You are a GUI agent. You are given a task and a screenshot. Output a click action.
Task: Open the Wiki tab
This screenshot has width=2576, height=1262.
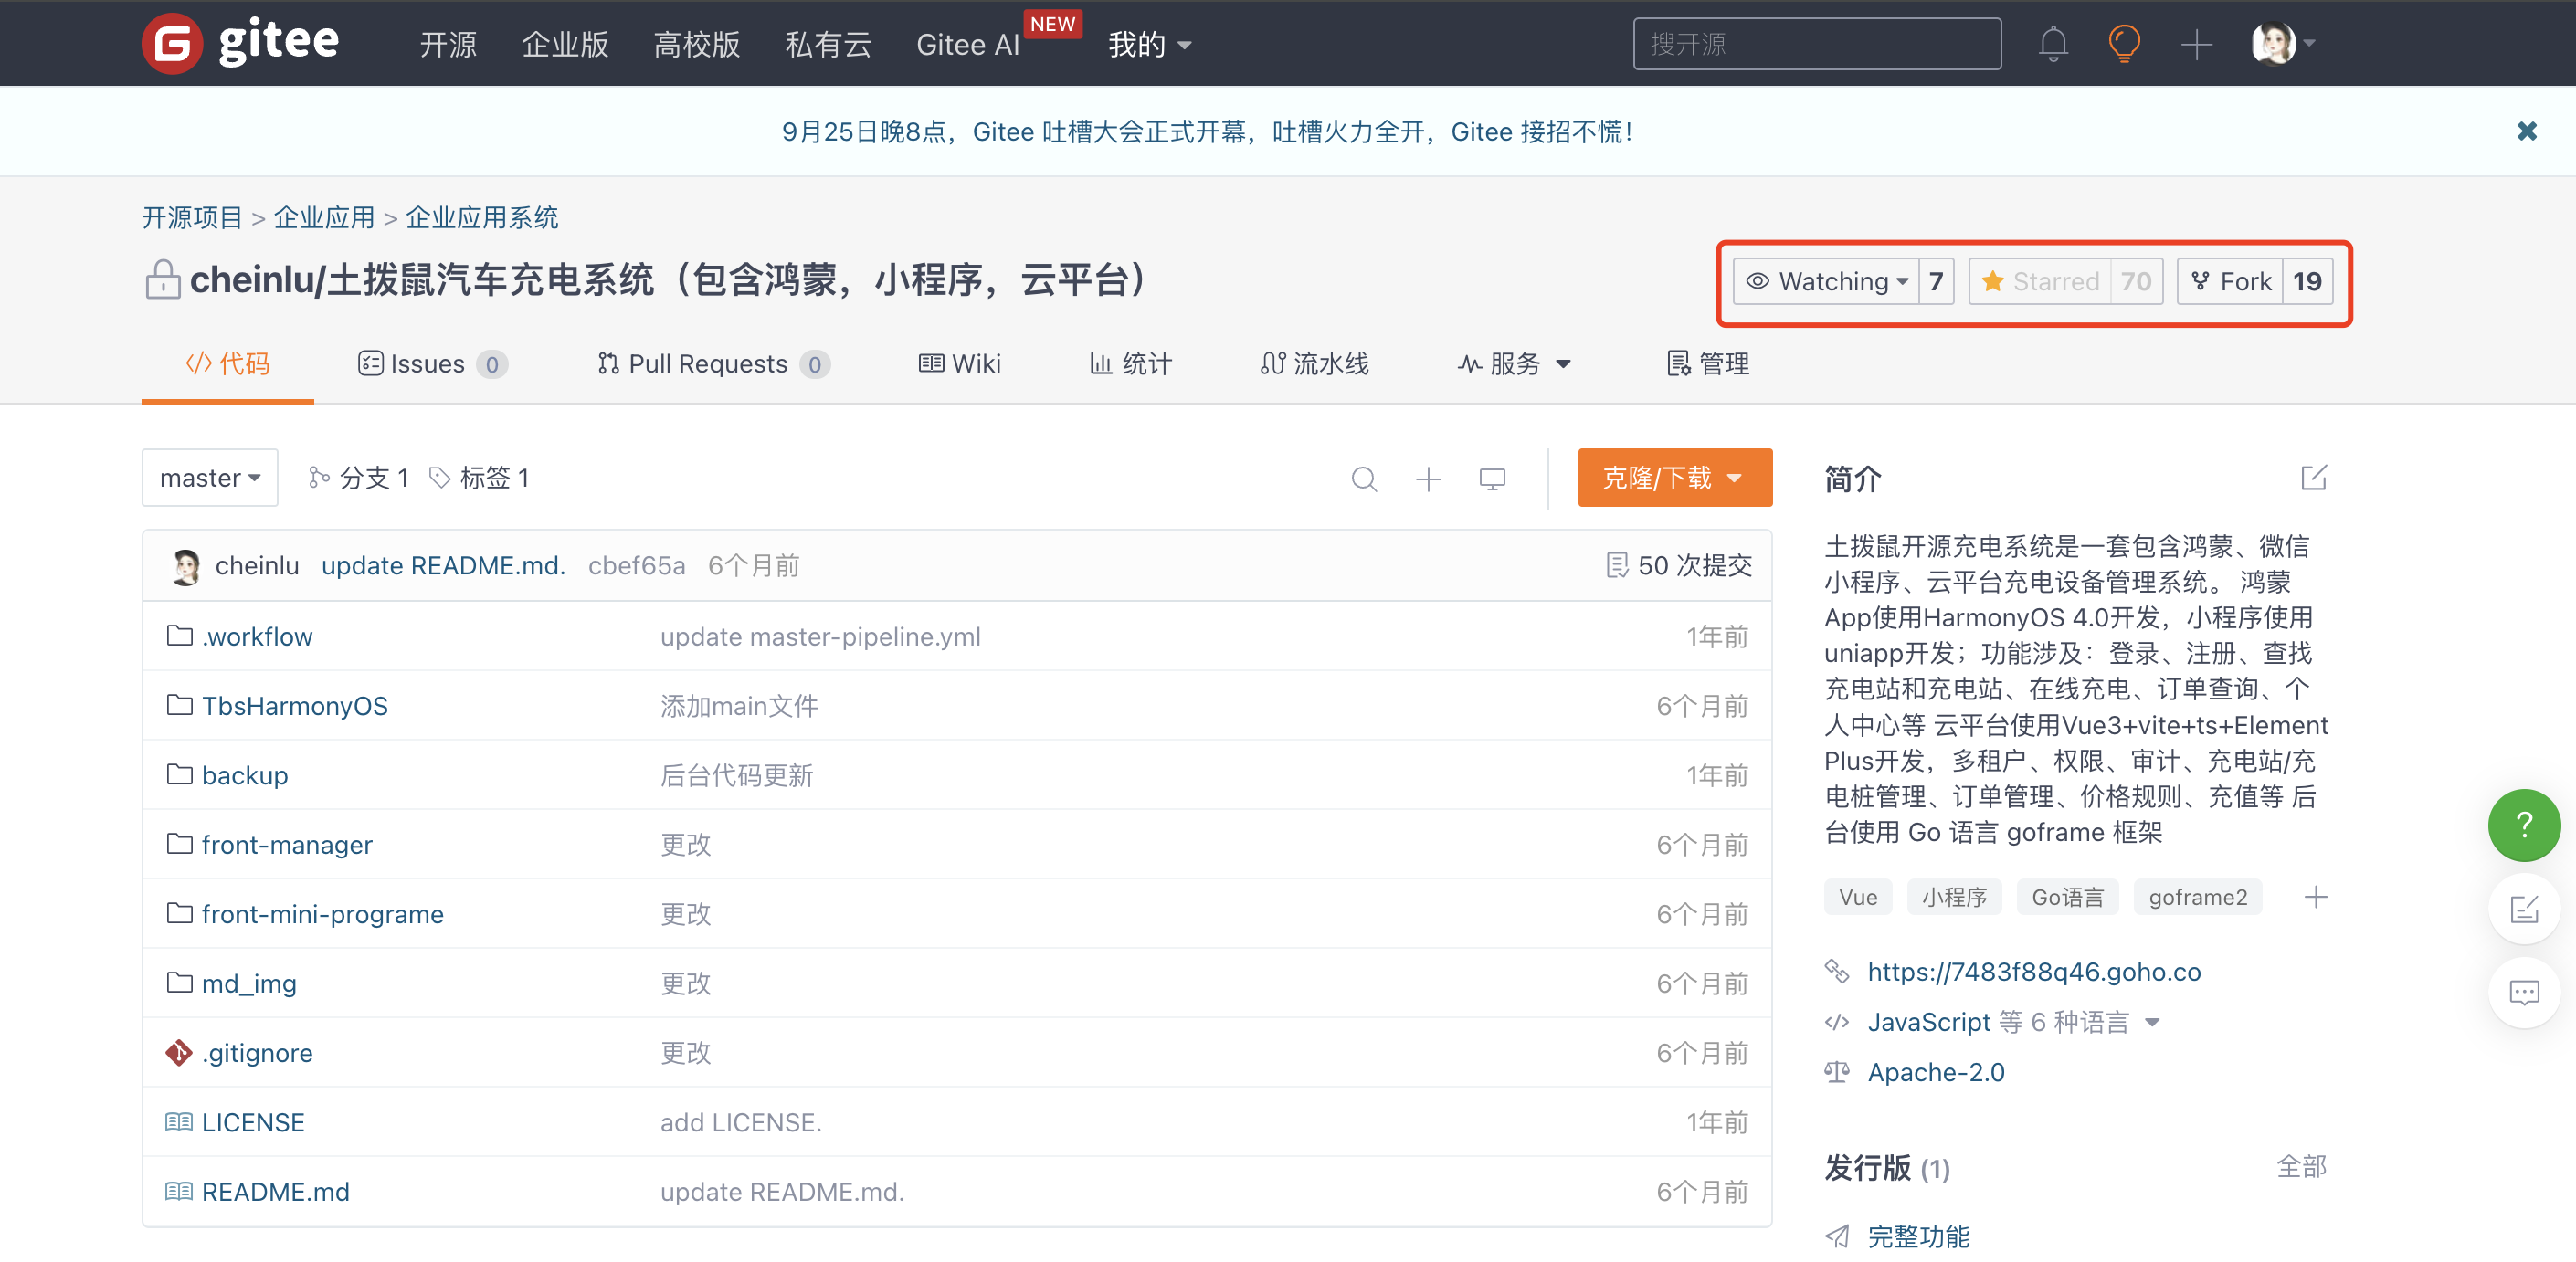[959, 364]
